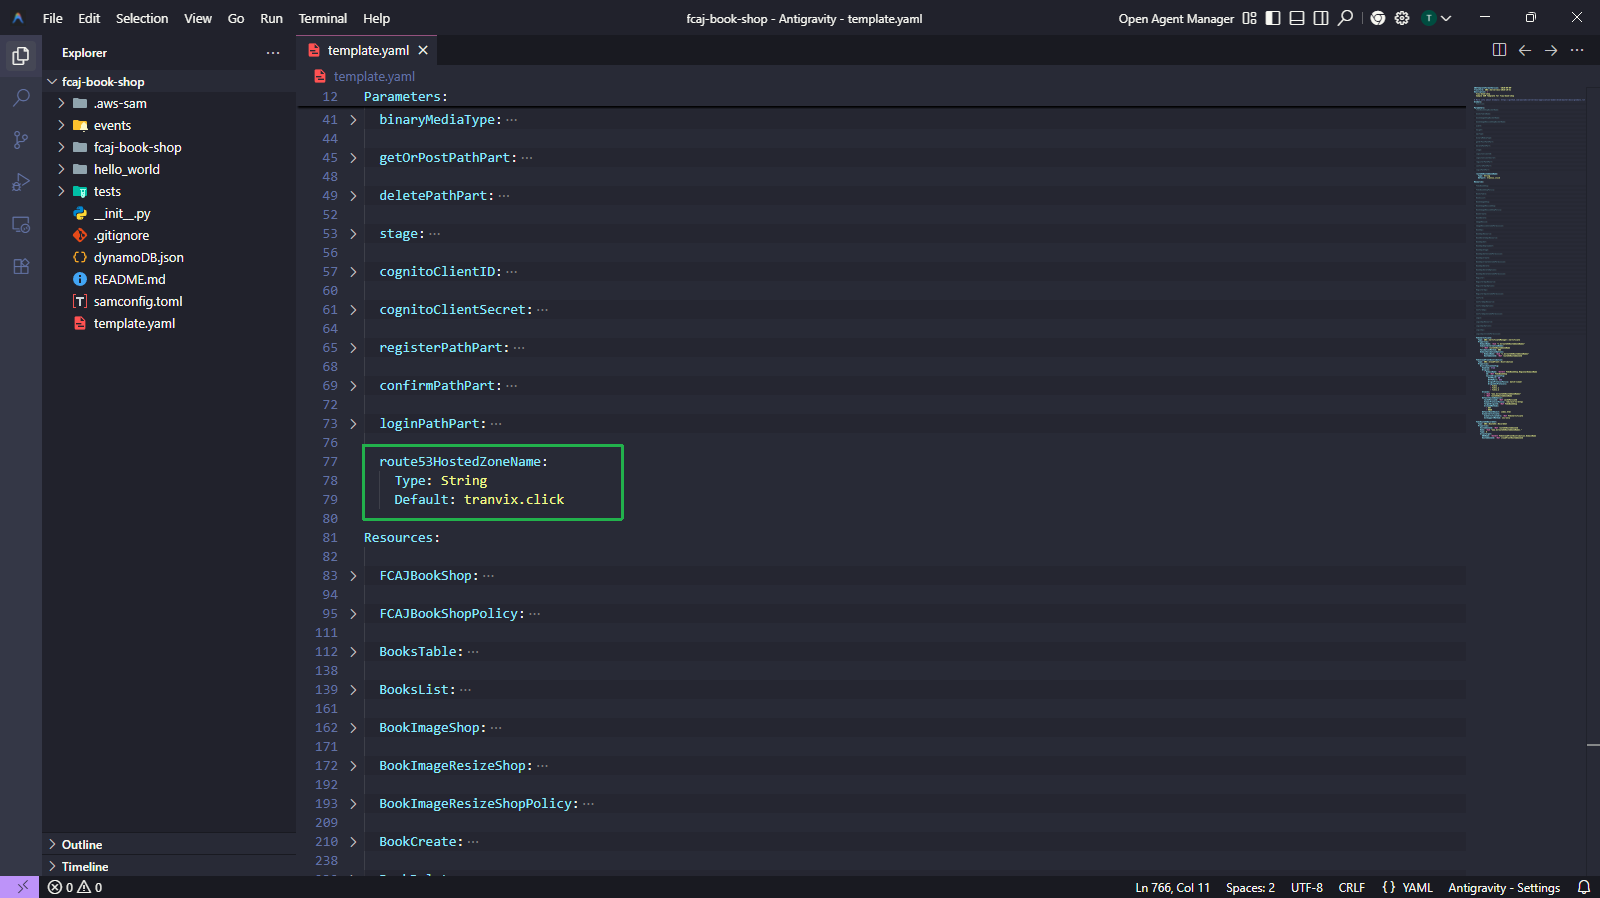Image resolution: width=1600 pixels, height=898 pixels.
Task: Open settings gear in title bar
Action: click(x=1402, y=18)
